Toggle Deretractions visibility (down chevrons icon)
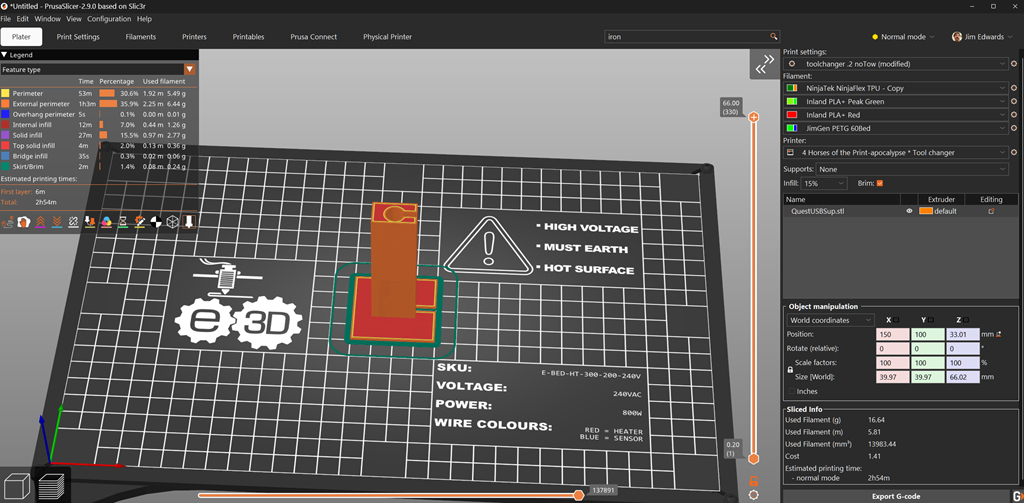The height and width of the screenshot is (503, 1024). 57,222
